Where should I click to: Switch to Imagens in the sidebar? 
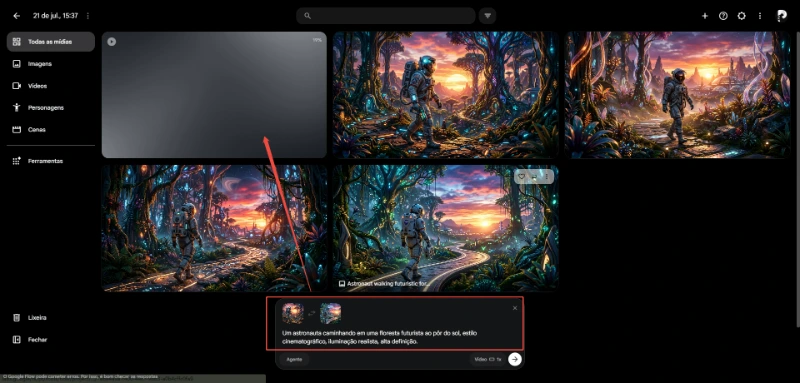51,64
